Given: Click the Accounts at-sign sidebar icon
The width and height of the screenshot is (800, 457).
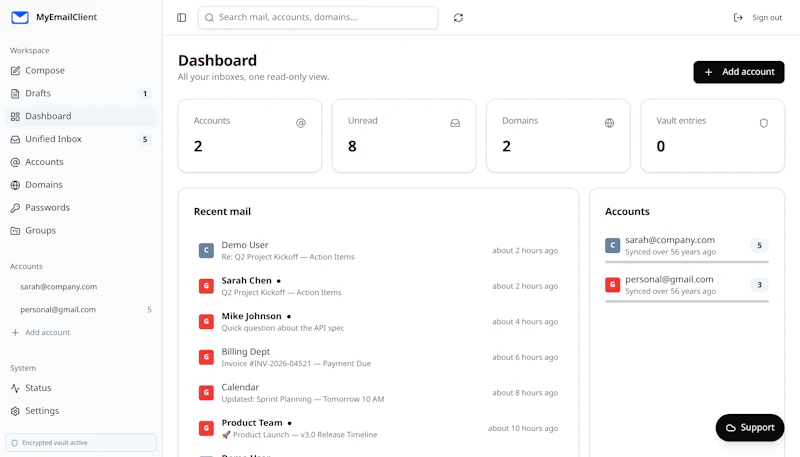Looking at the screenshot, I should [x=15, y=162].
